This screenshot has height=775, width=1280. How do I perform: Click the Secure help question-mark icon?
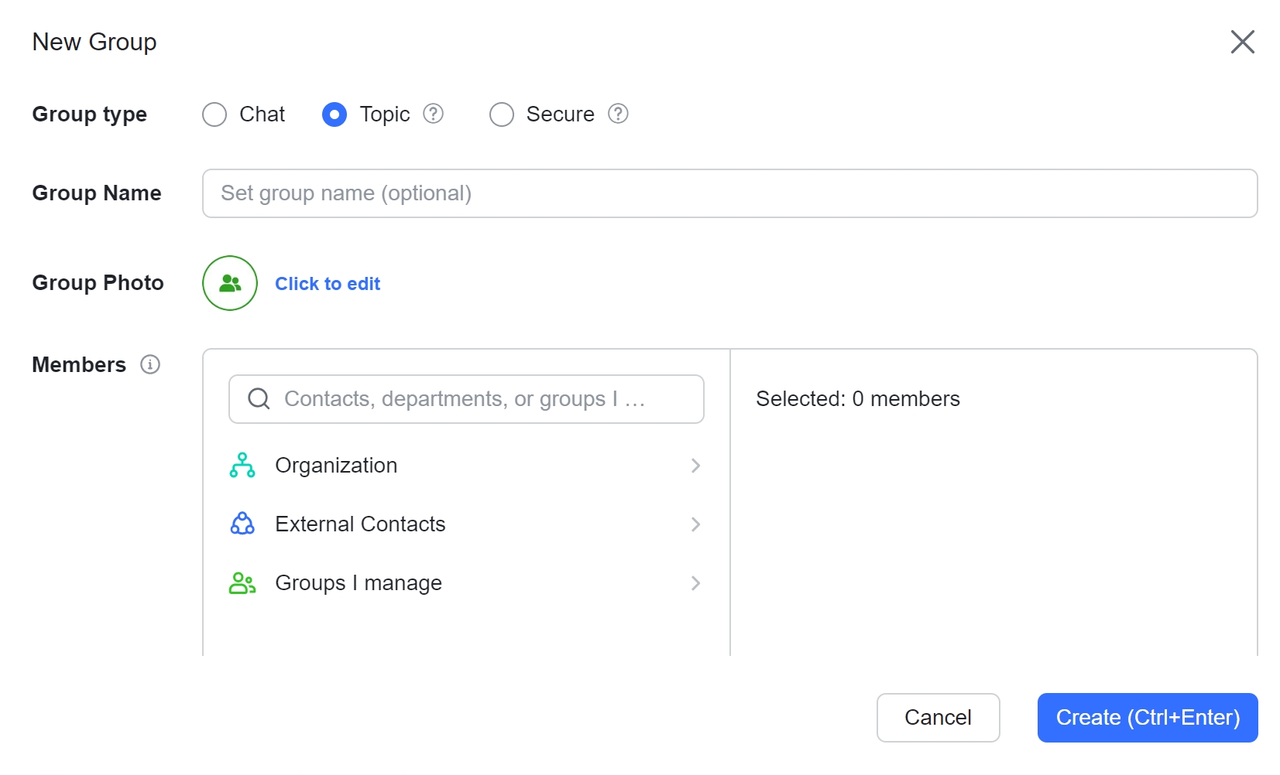click(619, 114)
